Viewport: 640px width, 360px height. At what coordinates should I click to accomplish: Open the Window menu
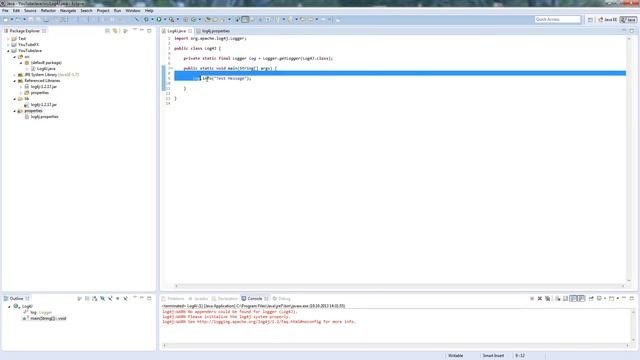tap(133, 11)
